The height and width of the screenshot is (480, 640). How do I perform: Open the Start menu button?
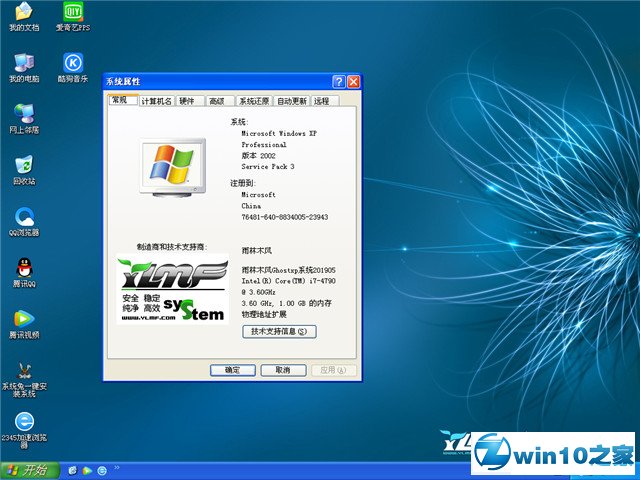click(x=29, y=471)
